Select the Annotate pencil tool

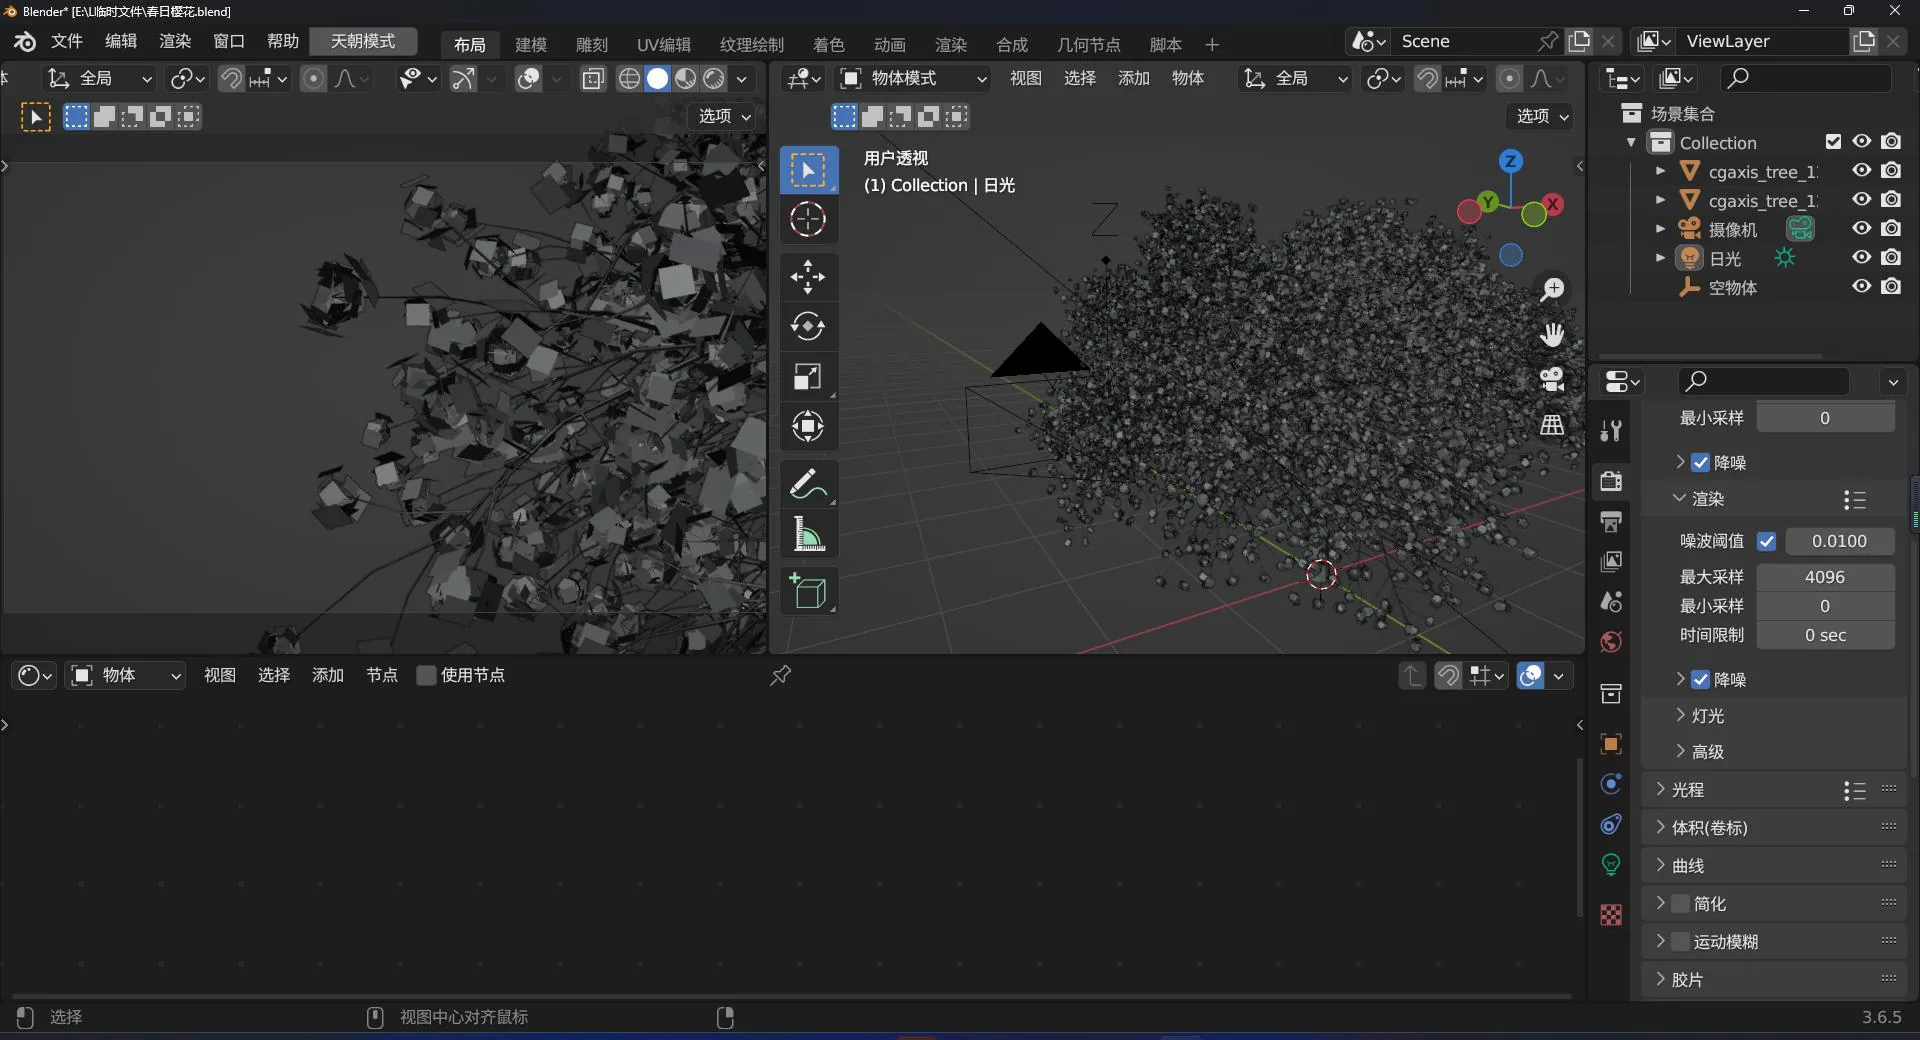808,484
